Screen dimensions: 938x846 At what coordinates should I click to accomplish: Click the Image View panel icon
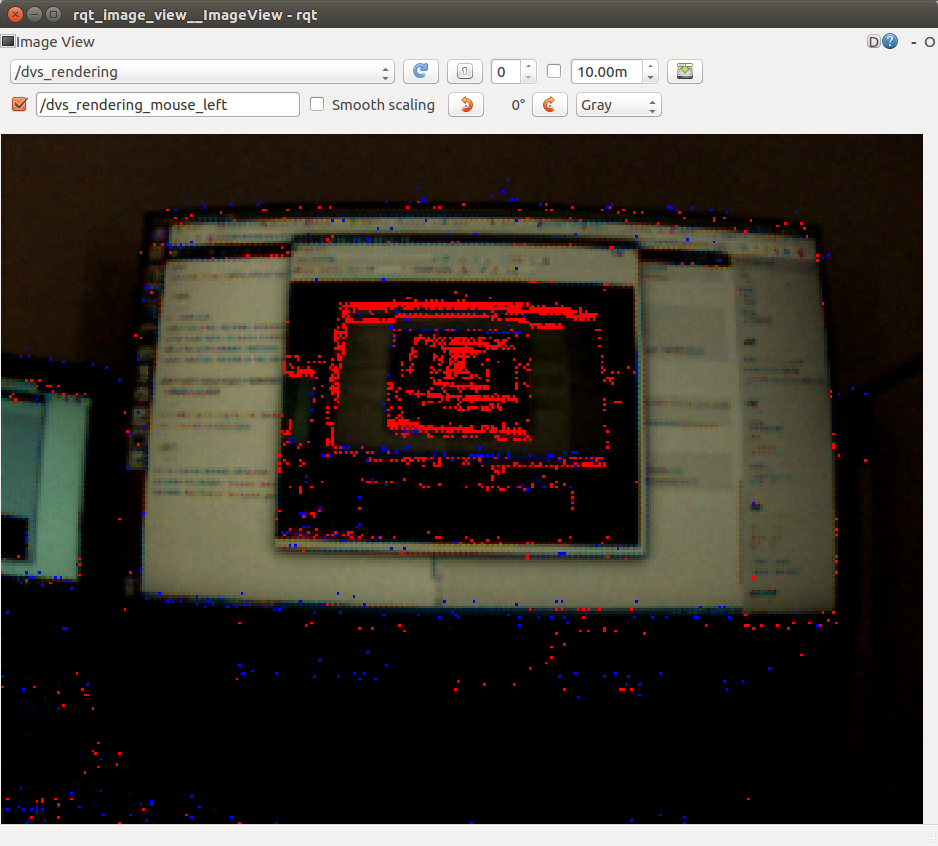8,41
